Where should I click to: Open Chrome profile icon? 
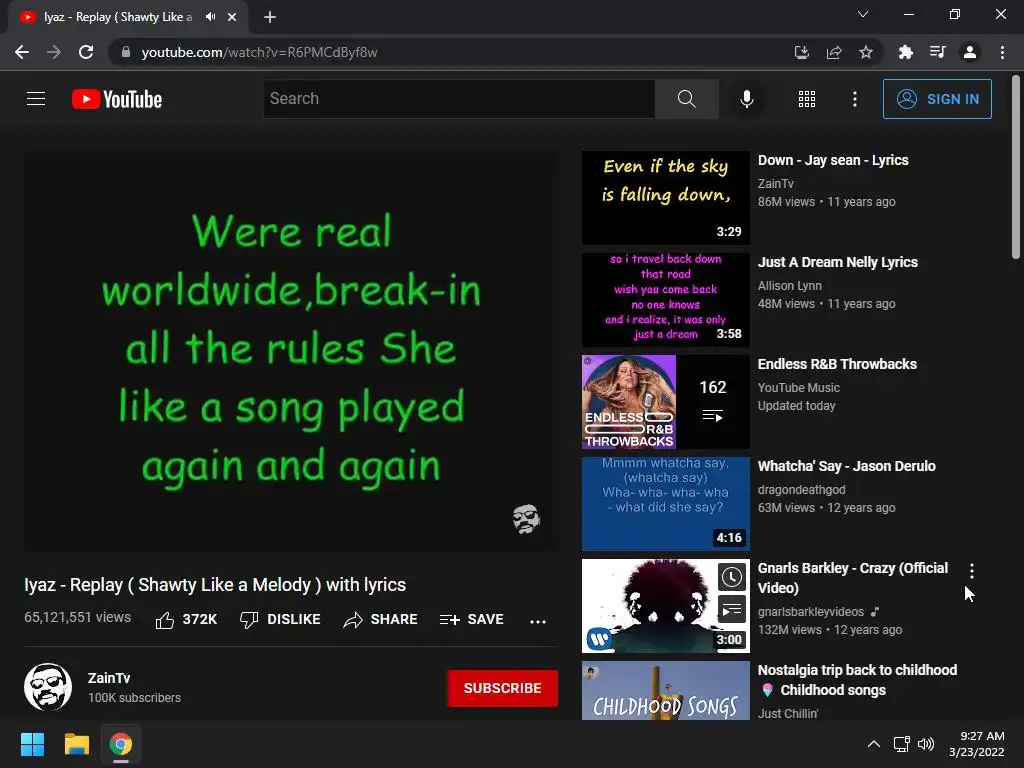[x=970, y=52]
